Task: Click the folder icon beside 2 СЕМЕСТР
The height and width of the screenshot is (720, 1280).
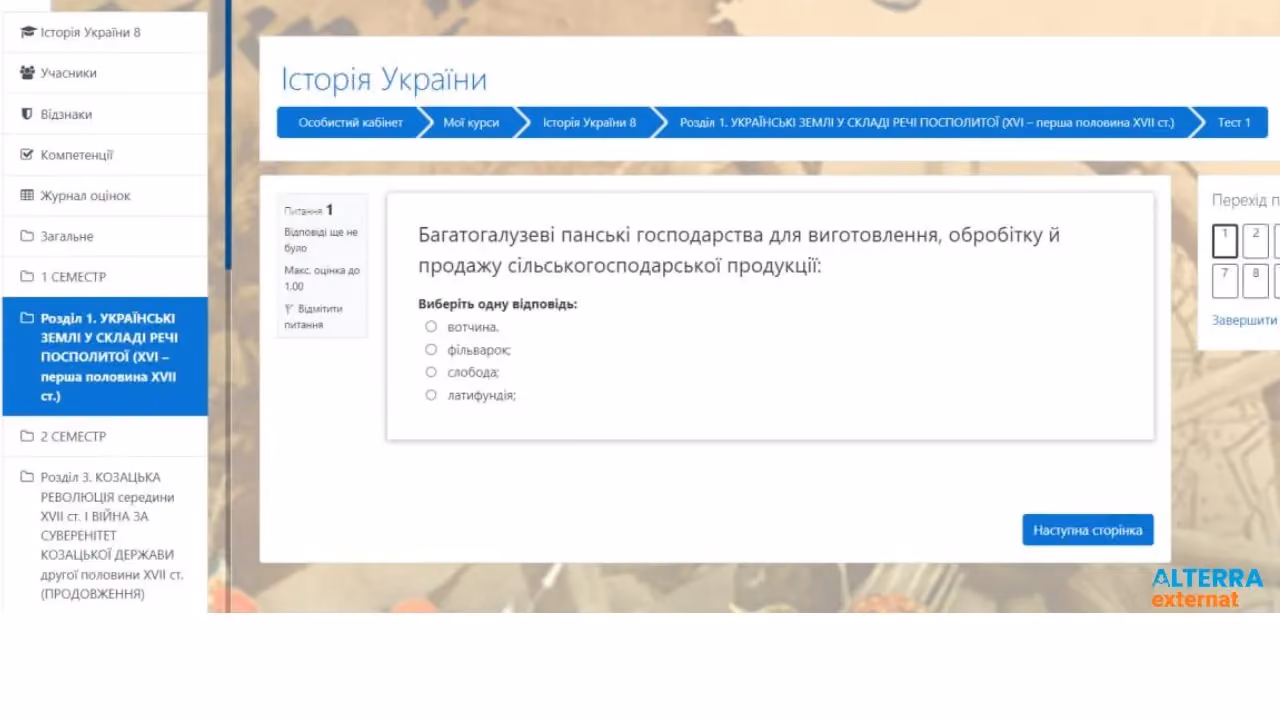Action: click(27, 436)
